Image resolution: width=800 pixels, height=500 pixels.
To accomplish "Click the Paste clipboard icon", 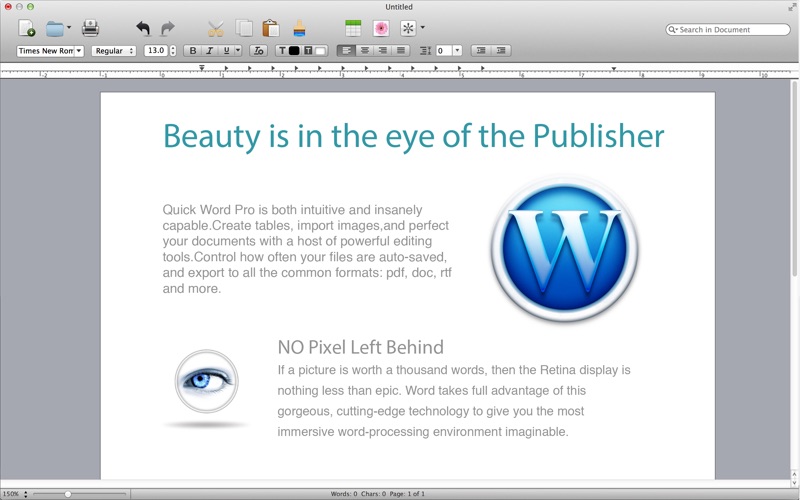I will click(270, 28).
